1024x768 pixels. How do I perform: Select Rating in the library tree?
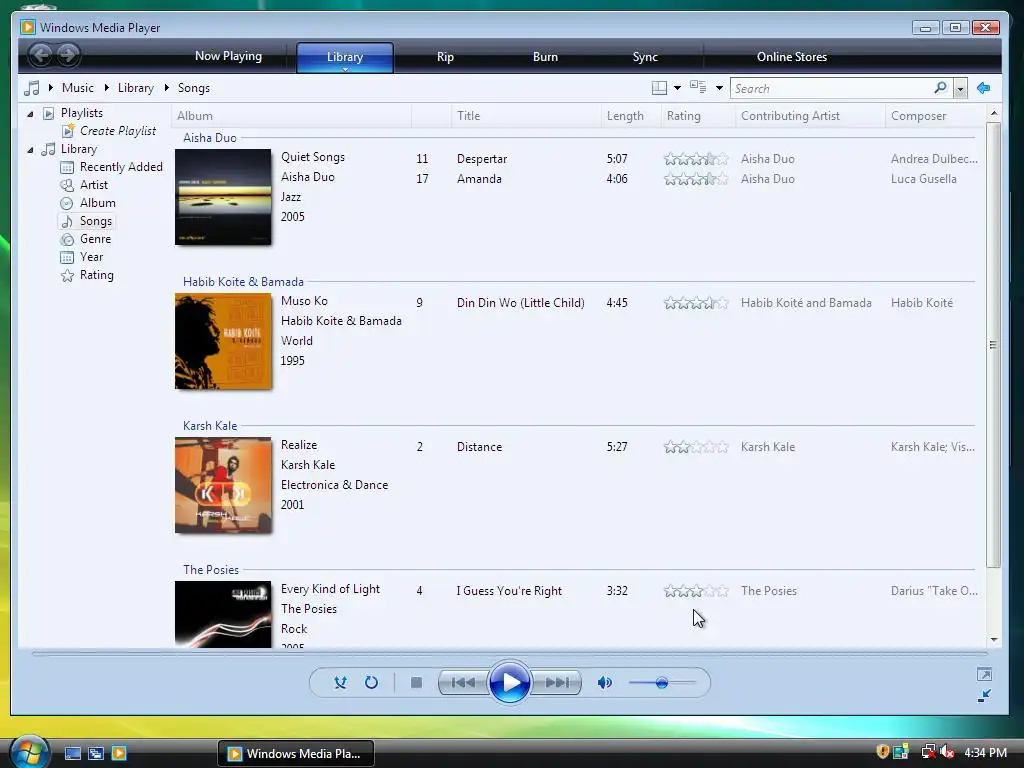point(97,275)
